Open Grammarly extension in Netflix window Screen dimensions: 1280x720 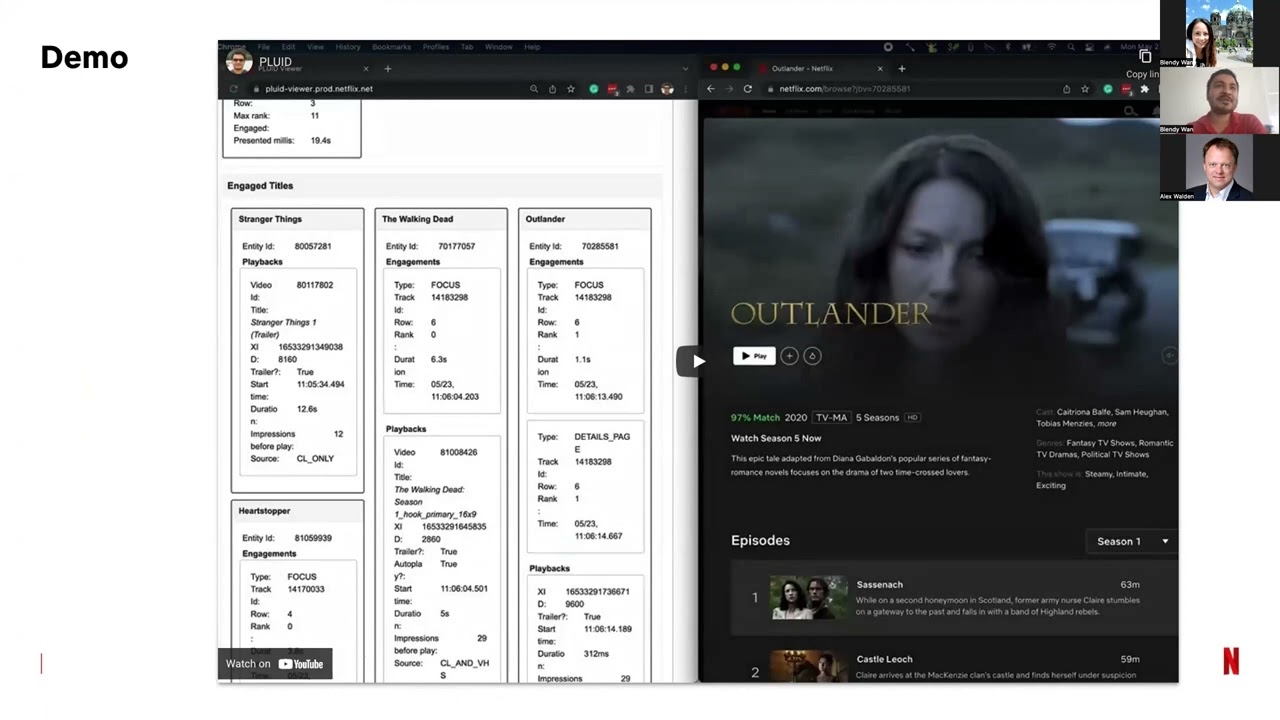[1108, 89]
